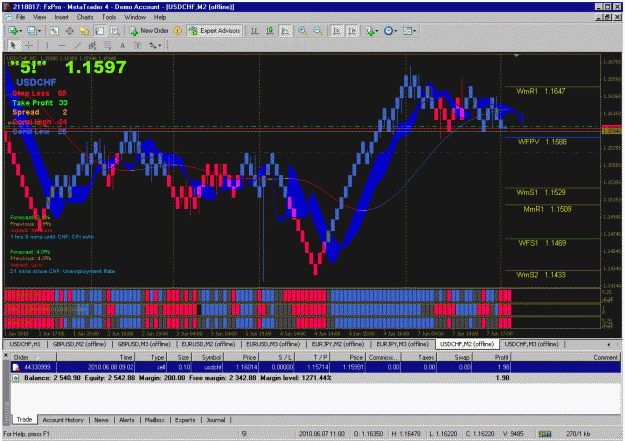Expand the Templates dropdown arrow
The height and width of the screenshot is (441, 625).
pyautogui.click(x=415, y=31)
